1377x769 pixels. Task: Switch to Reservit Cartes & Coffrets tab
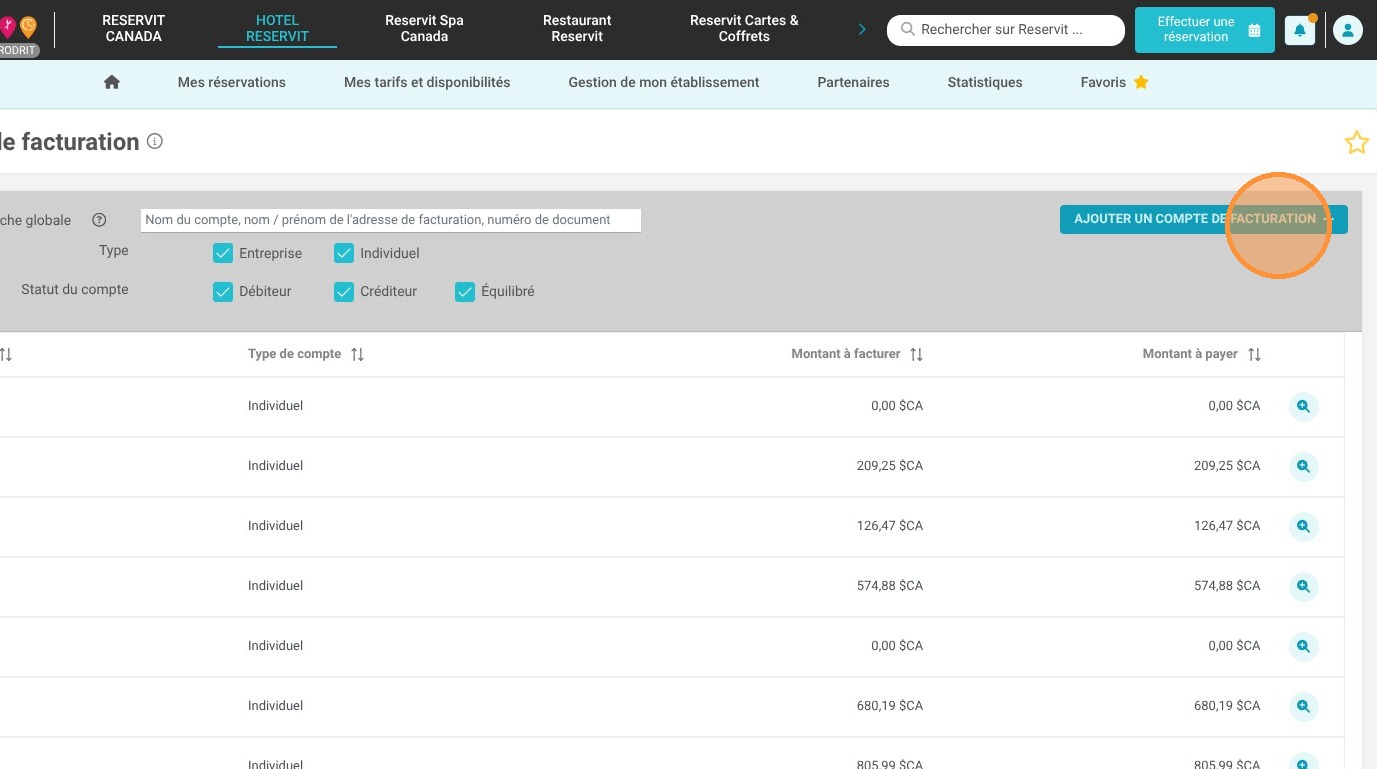pos(744,28)
